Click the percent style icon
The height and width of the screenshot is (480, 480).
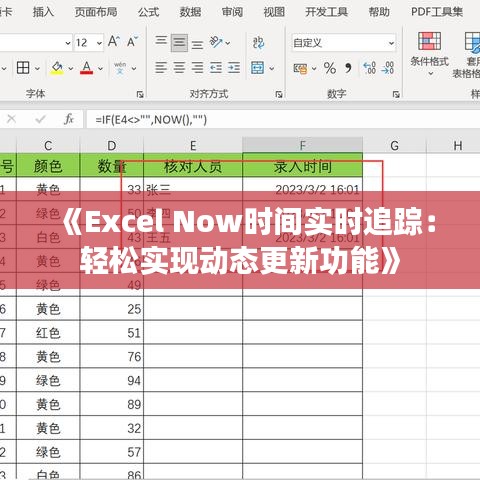point(330,68)
